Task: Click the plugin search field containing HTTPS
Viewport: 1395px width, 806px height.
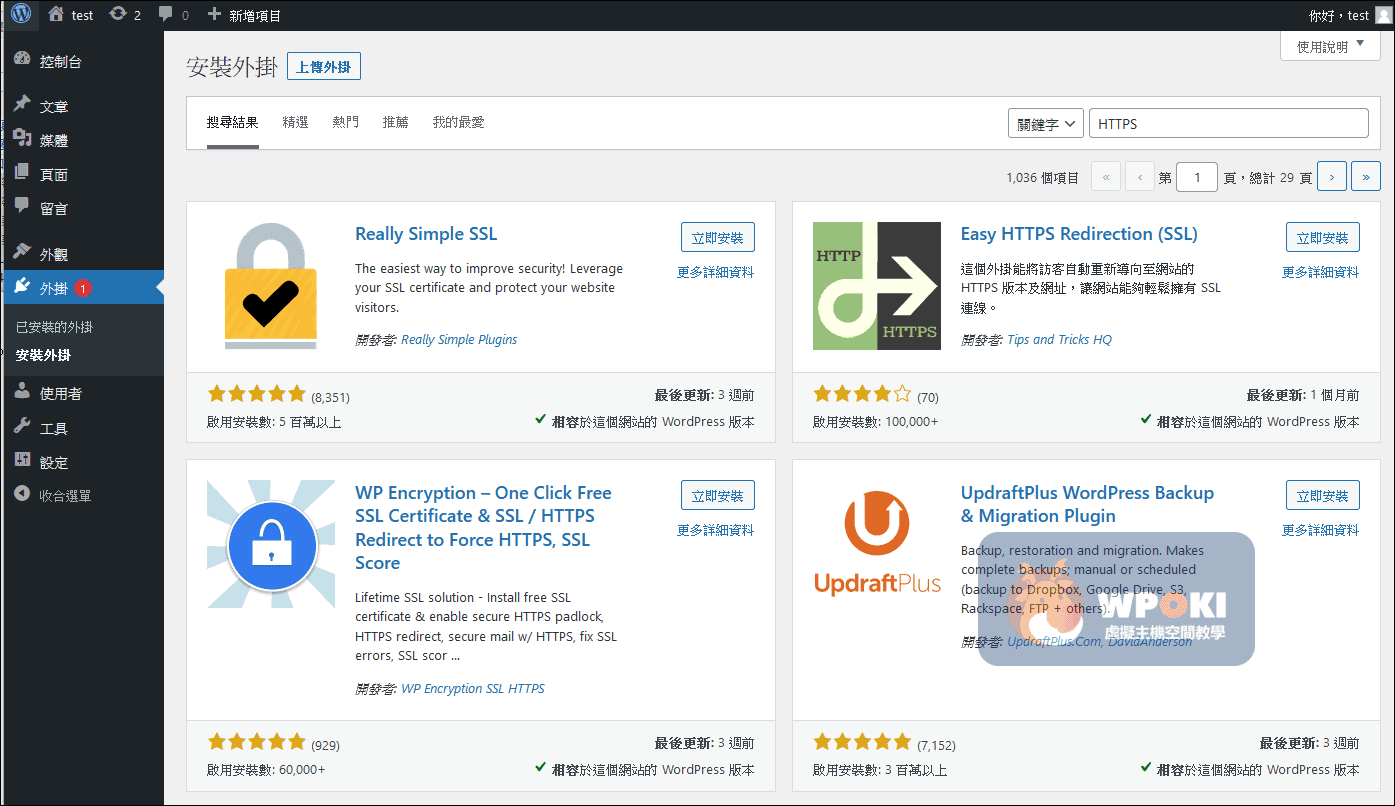Action: [1228, 124]
